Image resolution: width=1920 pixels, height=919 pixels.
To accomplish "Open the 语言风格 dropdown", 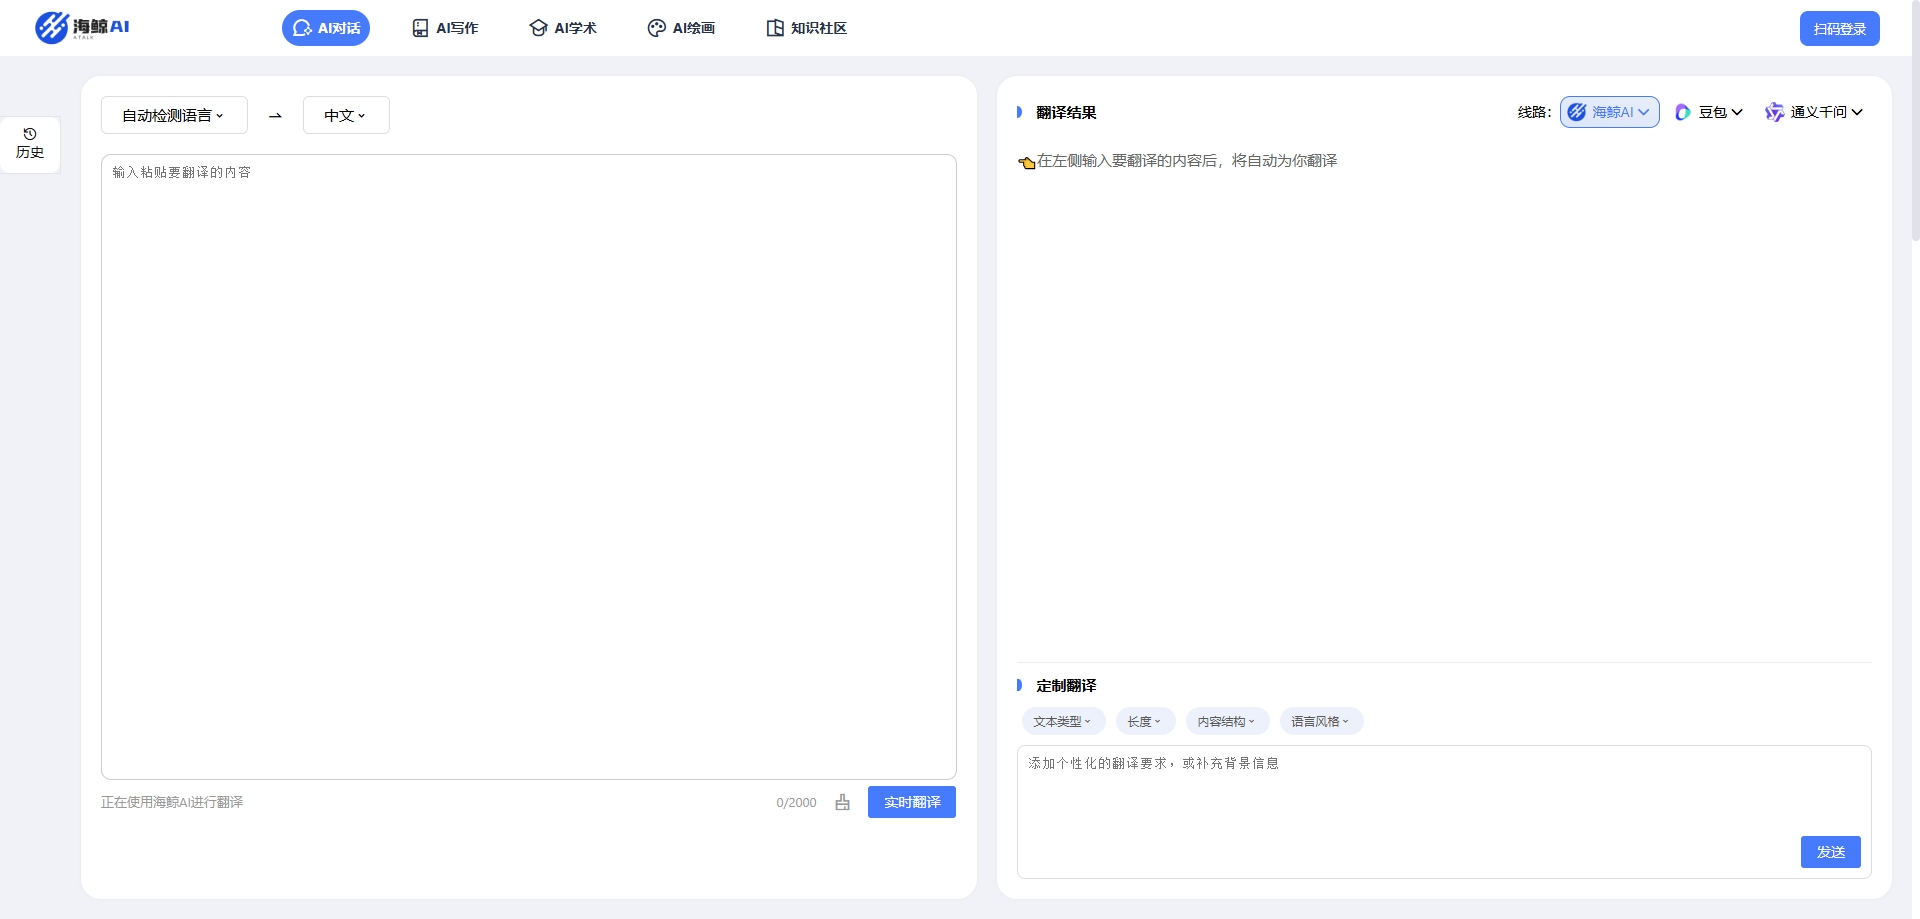I will pos(1321,721).
